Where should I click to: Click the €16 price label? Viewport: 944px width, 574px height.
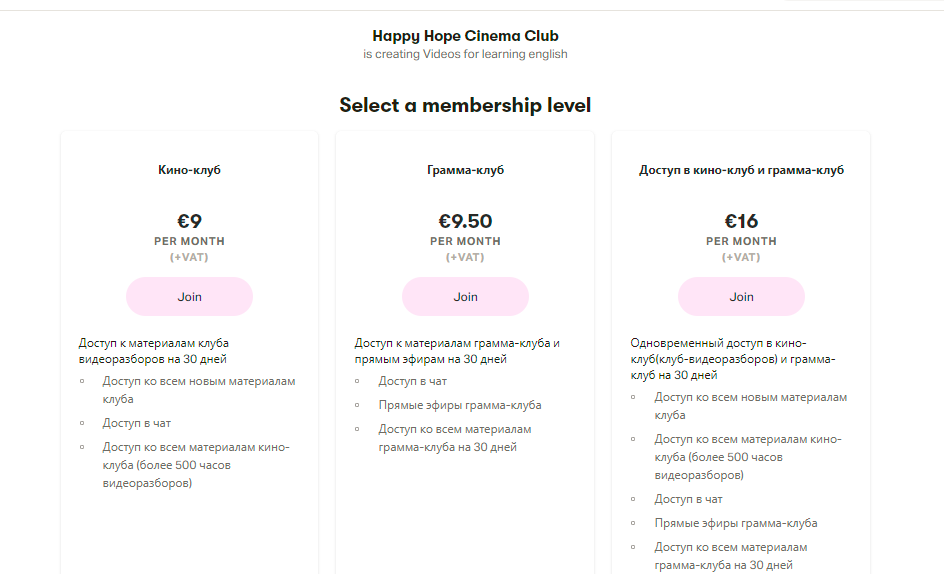(x=741, y=221)
